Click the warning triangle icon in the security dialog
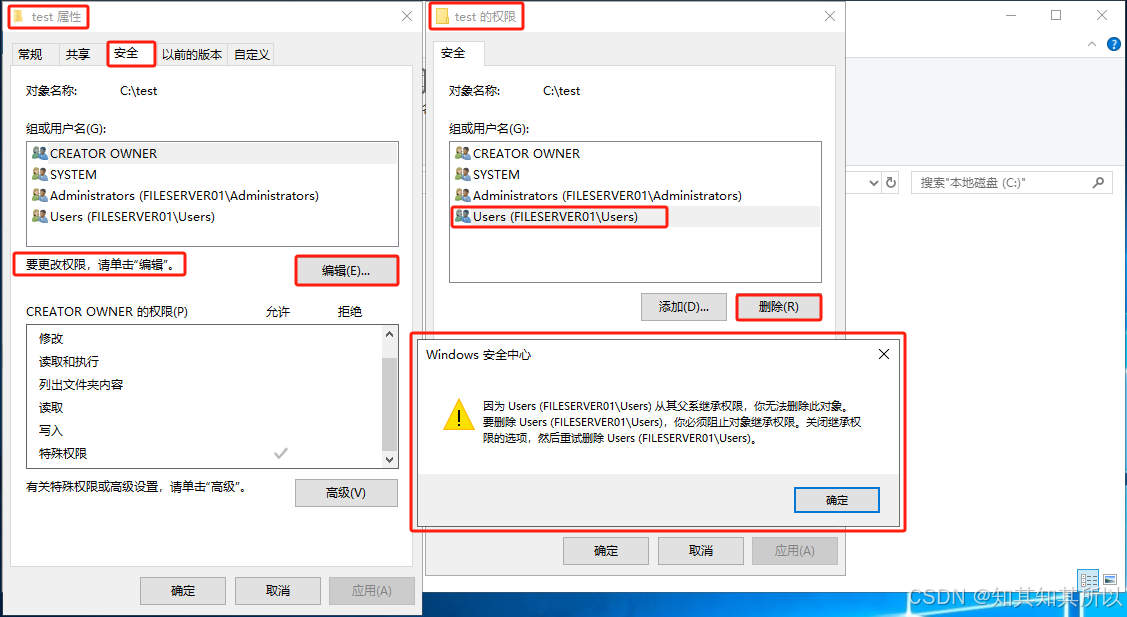 point(459,415)
